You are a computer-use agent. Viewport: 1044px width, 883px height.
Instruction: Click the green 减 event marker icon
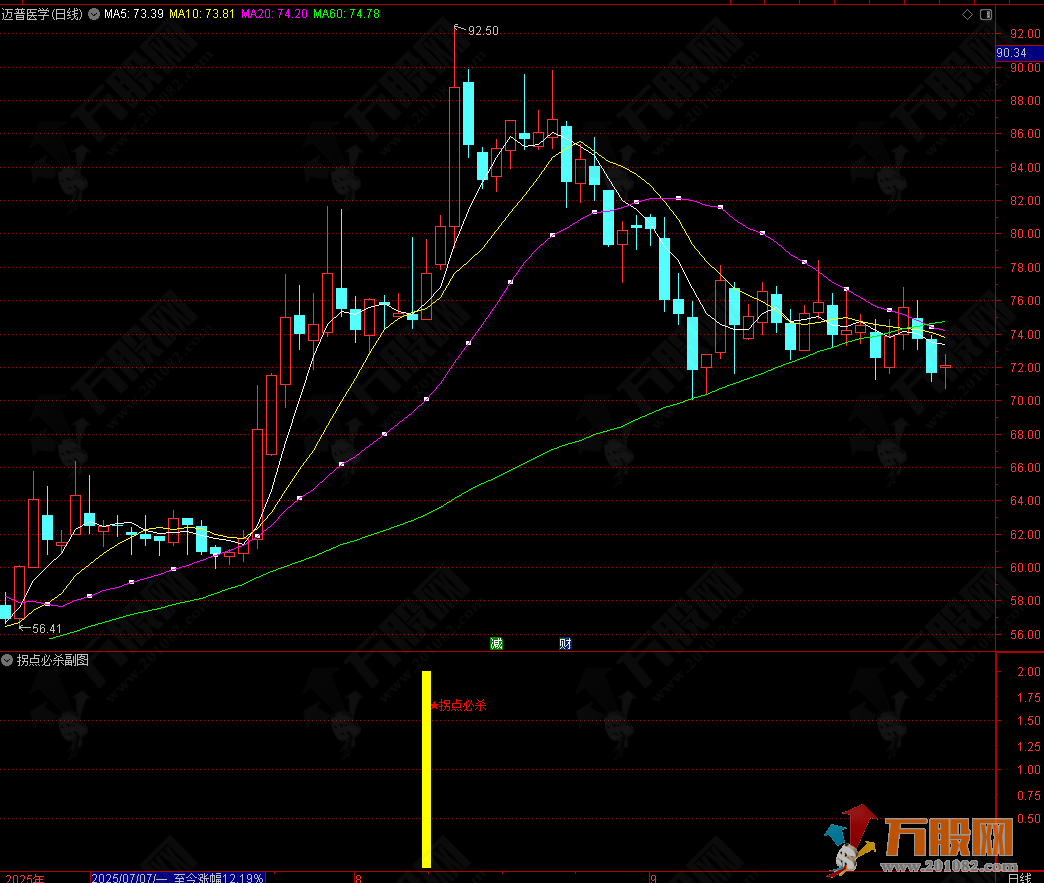[496, 643]
